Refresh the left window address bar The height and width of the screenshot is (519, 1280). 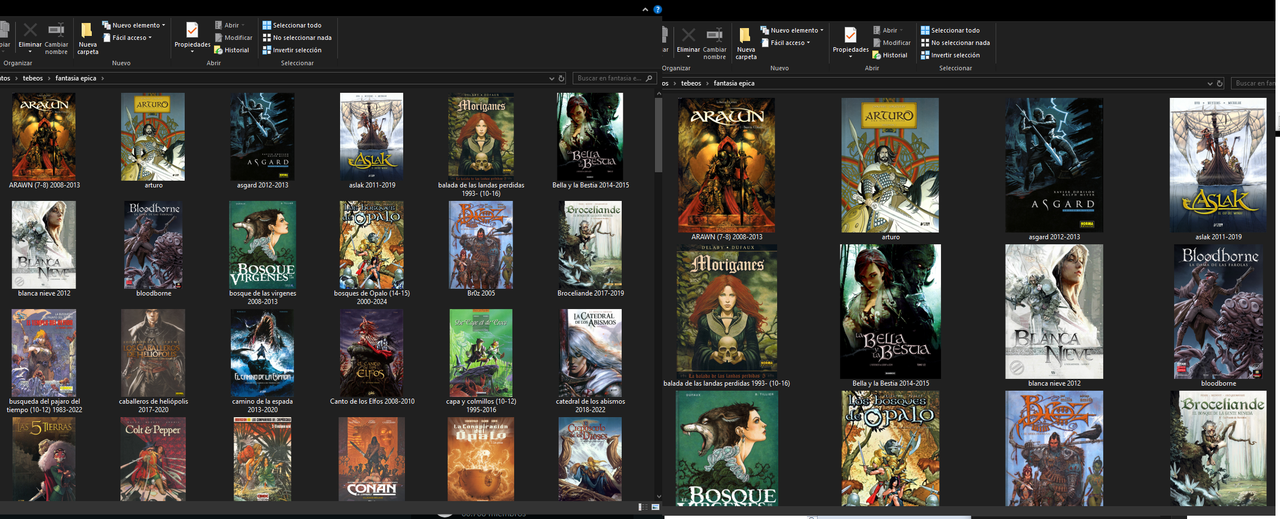pyautogui.click(x=562, y=77)
